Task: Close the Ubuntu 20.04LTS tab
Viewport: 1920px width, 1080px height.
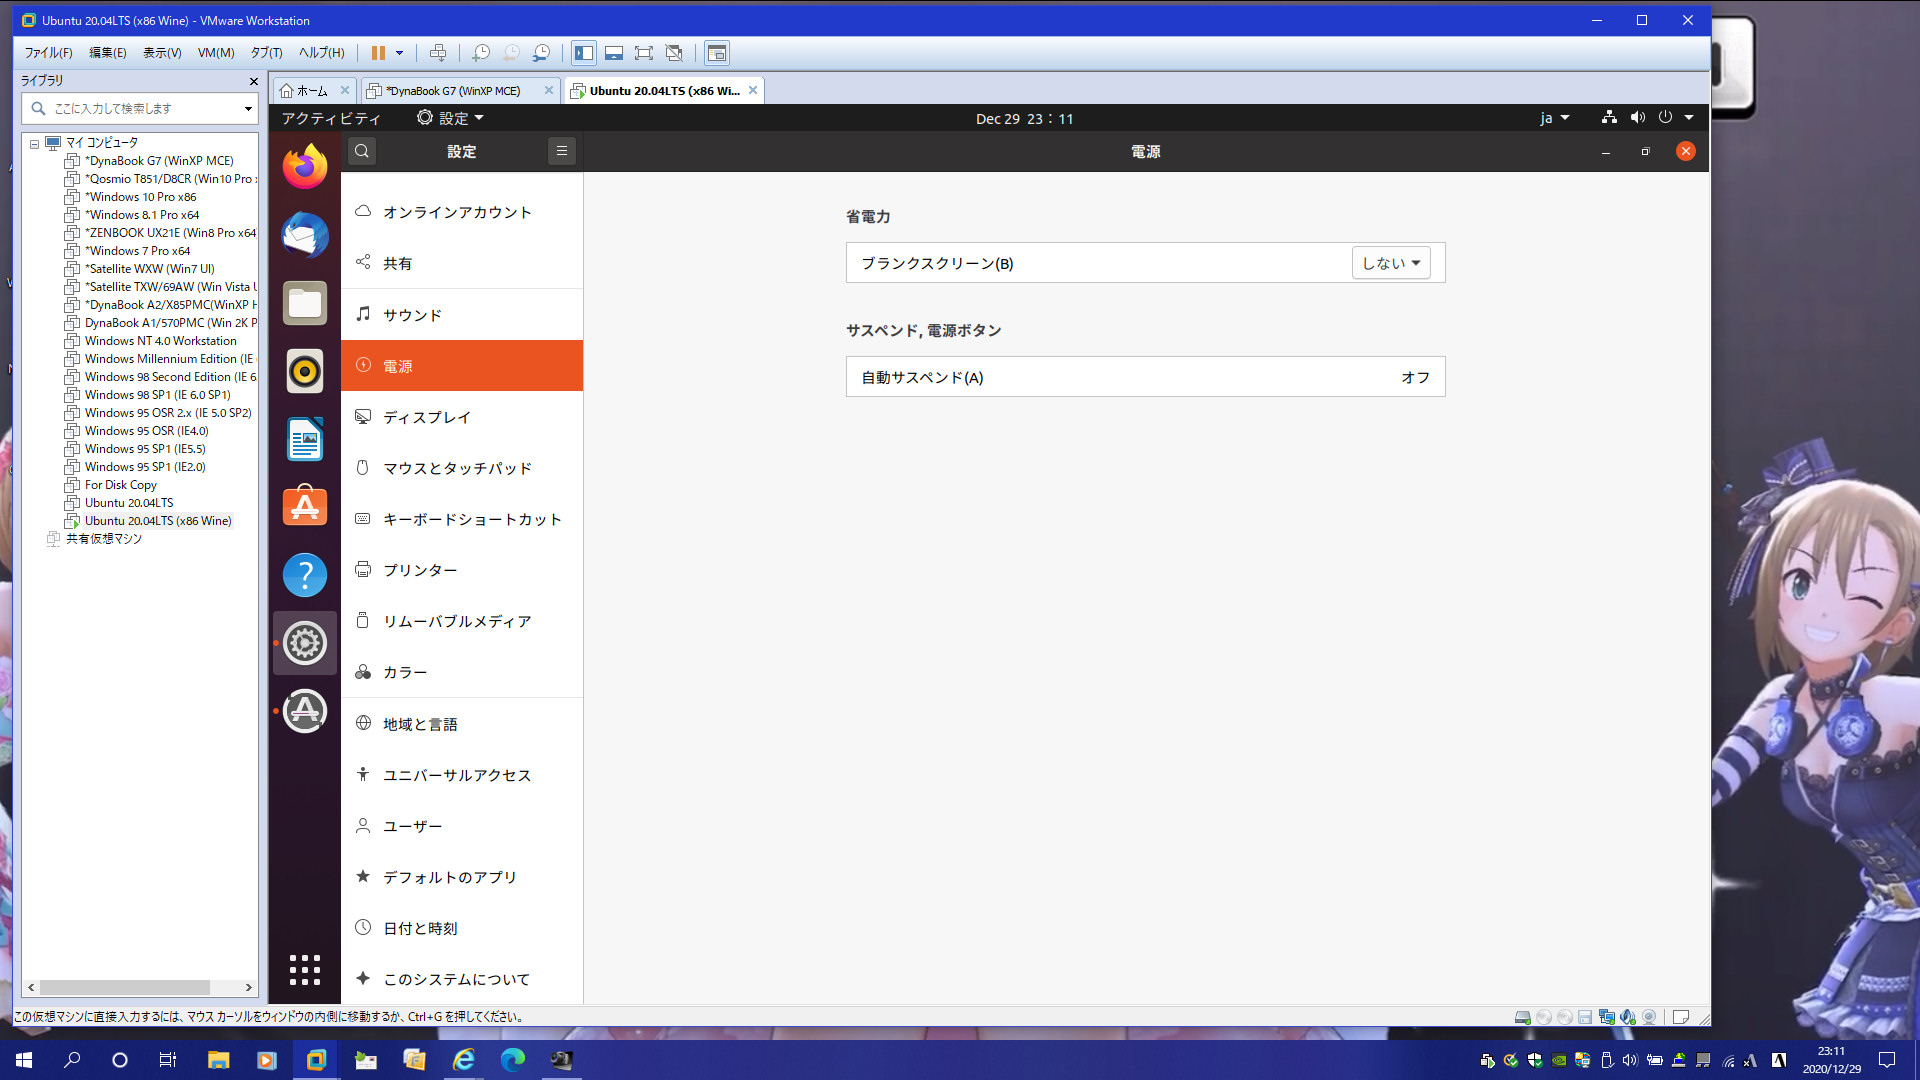Action: [753, 90]
